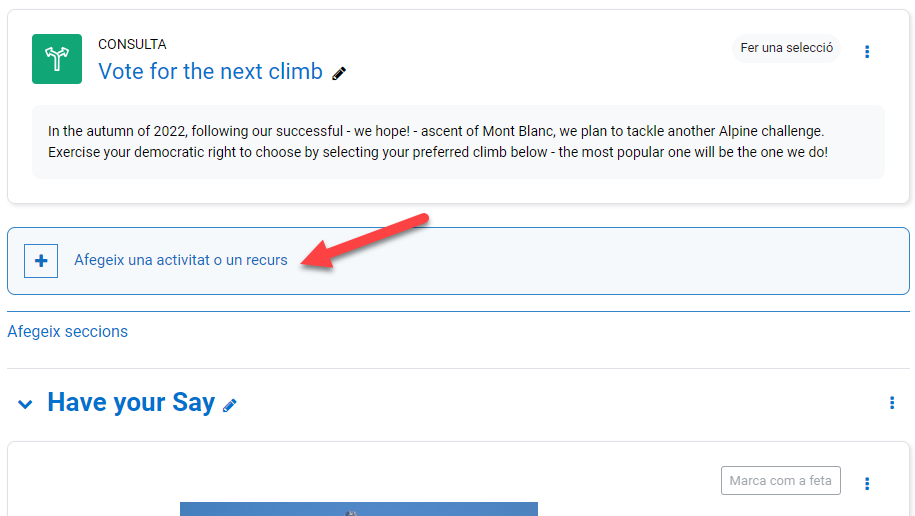Click the plus icon to add an activity
This screenshot has width=915, height=516.
[x=41, y=260]
